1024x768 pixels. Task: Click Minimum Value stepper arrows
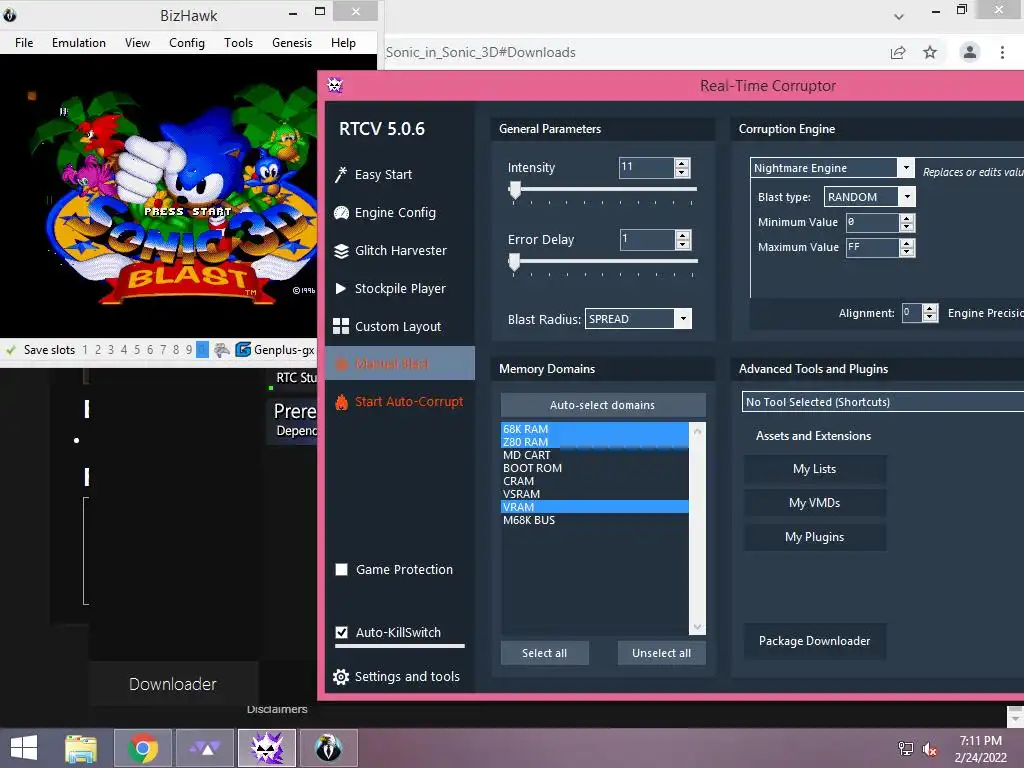click(x=906, y=223)
